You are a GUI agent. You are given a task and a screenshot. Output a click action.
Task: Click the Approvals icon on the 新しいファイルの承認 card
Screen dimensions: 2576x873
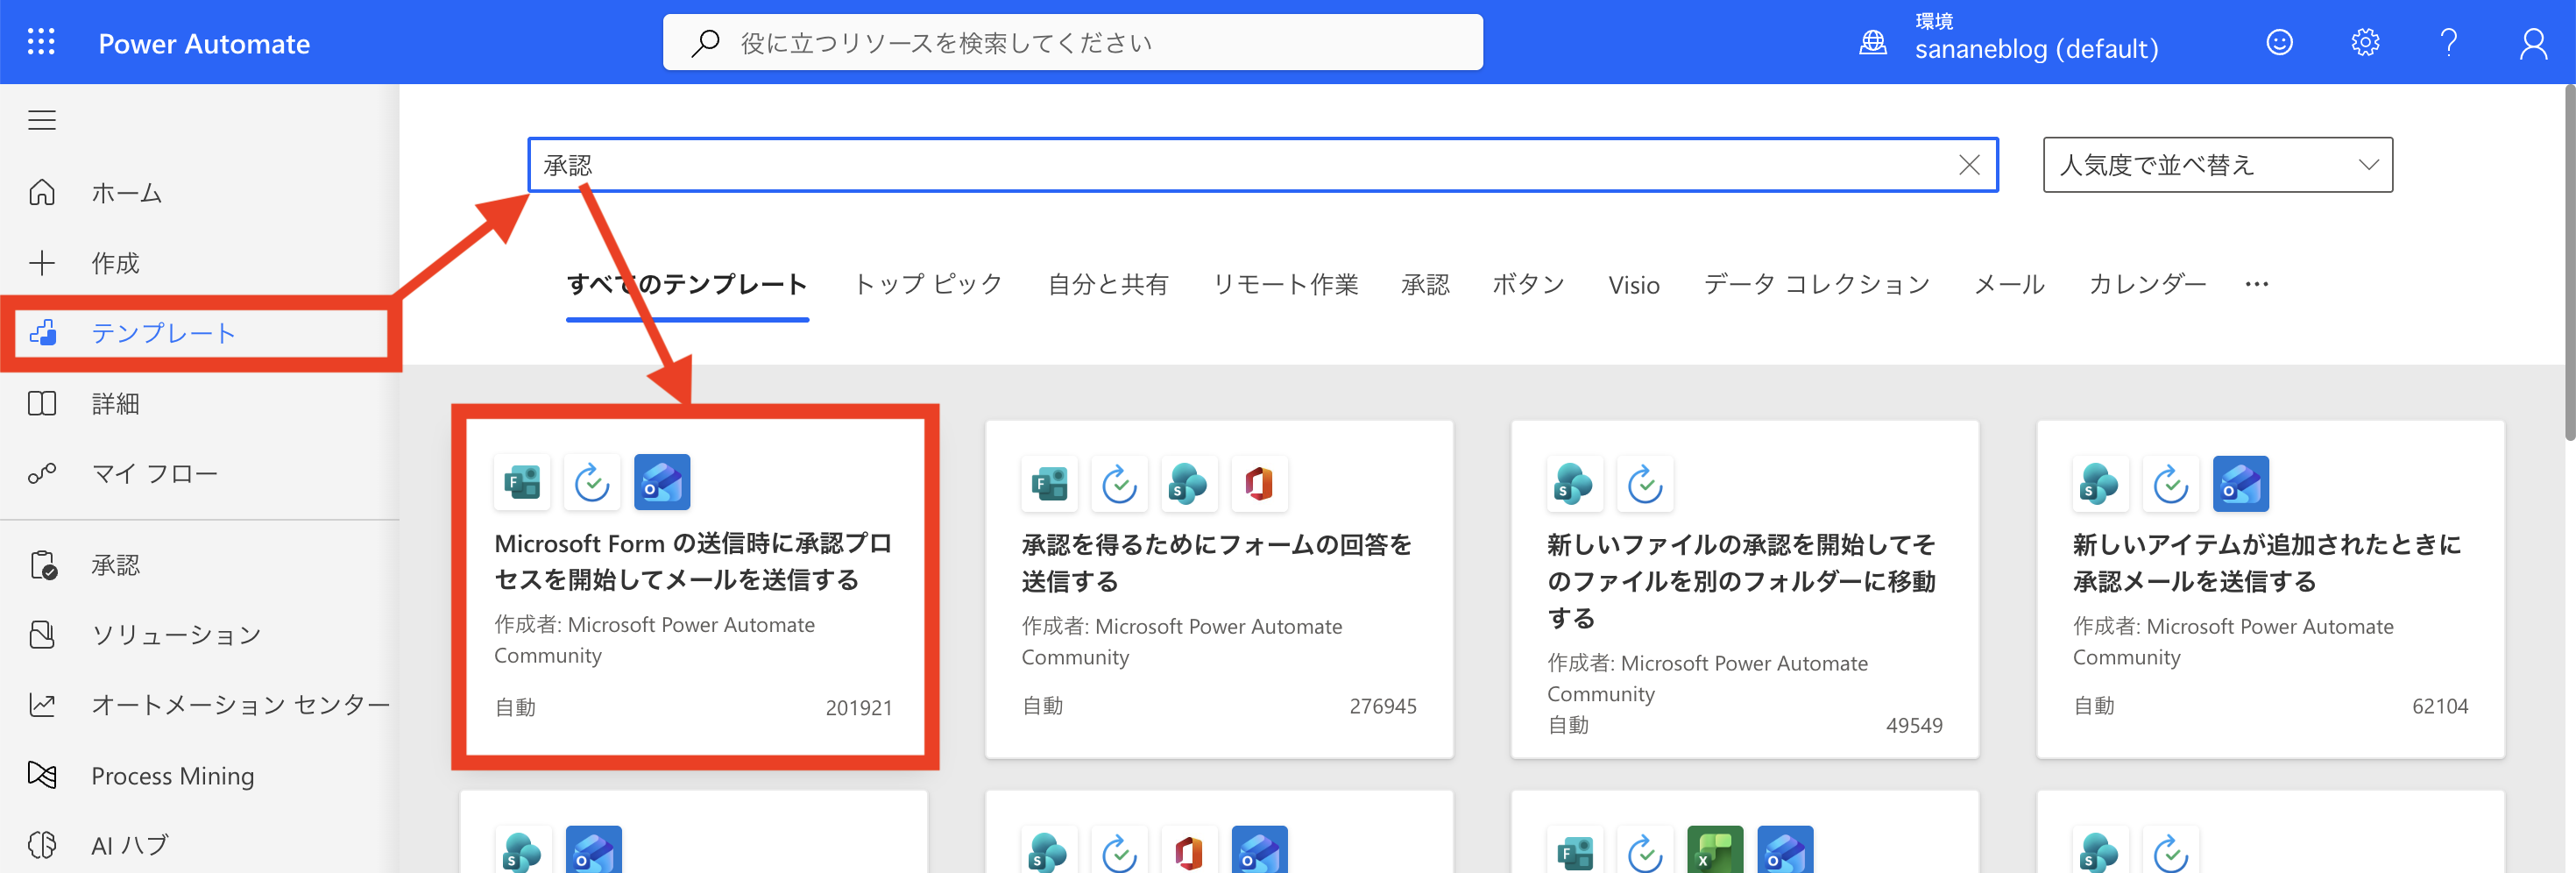click(1644, 484)
